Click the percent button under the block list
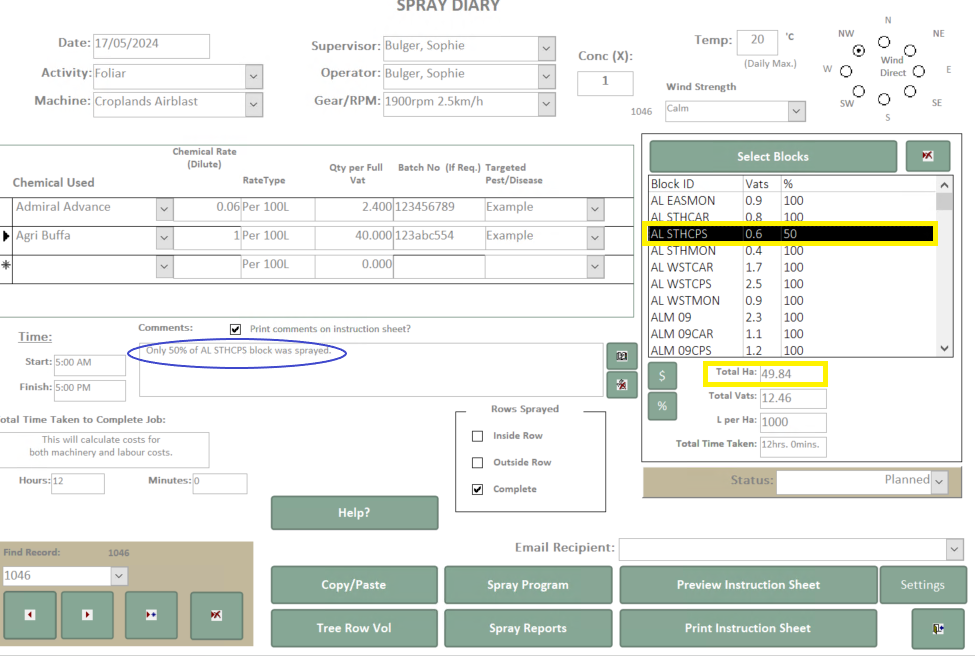This screenshot has height=656, width=975. point(662,407)
